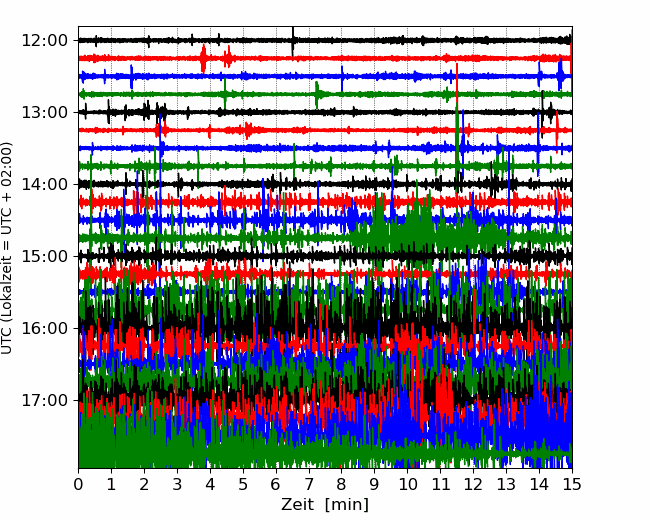Viewport: 650px width, 520px height.
Task: Click the x-axis tick label 9
Action: click(x=375, y=484)
